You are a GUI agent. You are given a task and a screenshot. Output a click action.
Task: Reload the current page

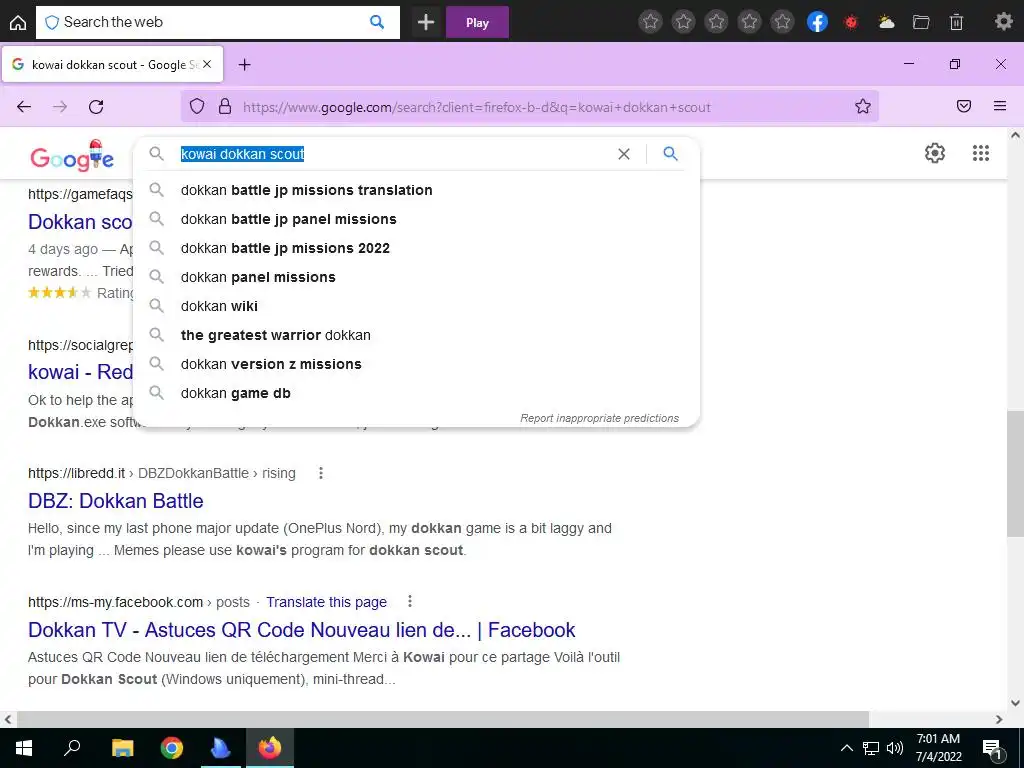pyautogui.click(x=96, y=106)
